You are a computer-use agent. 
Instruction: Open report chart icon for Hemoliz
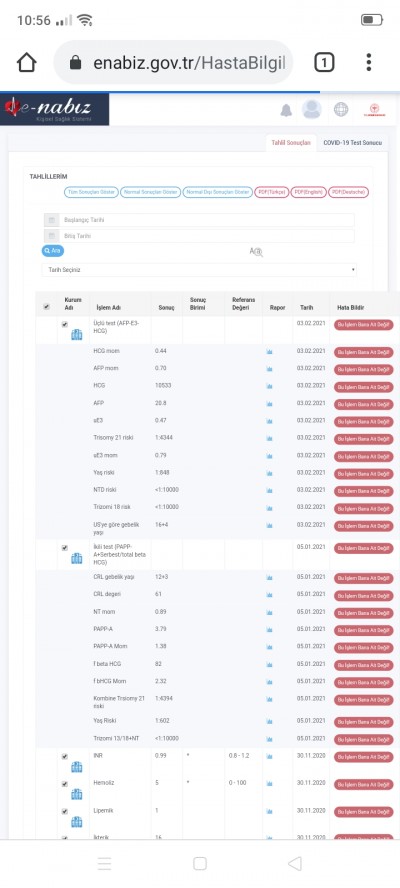[269, 783]
